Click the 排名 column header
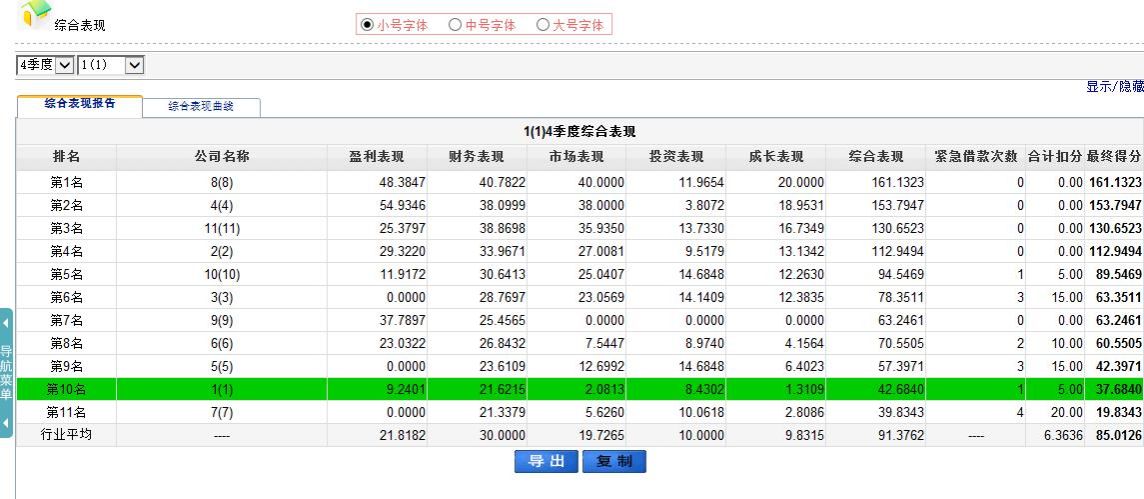 click(66, 156)
